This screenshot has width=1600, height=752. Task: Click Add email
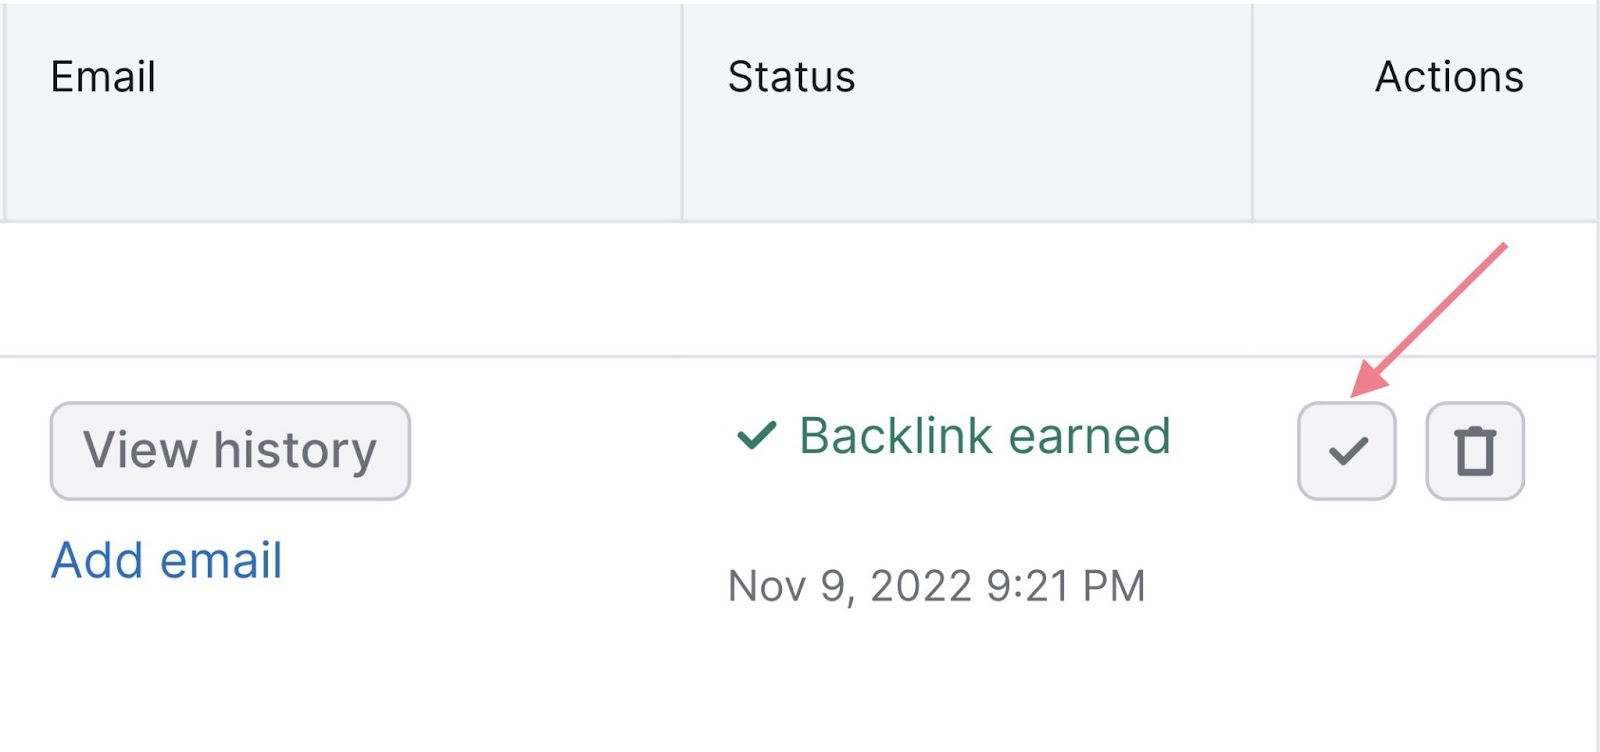[166, 560]
